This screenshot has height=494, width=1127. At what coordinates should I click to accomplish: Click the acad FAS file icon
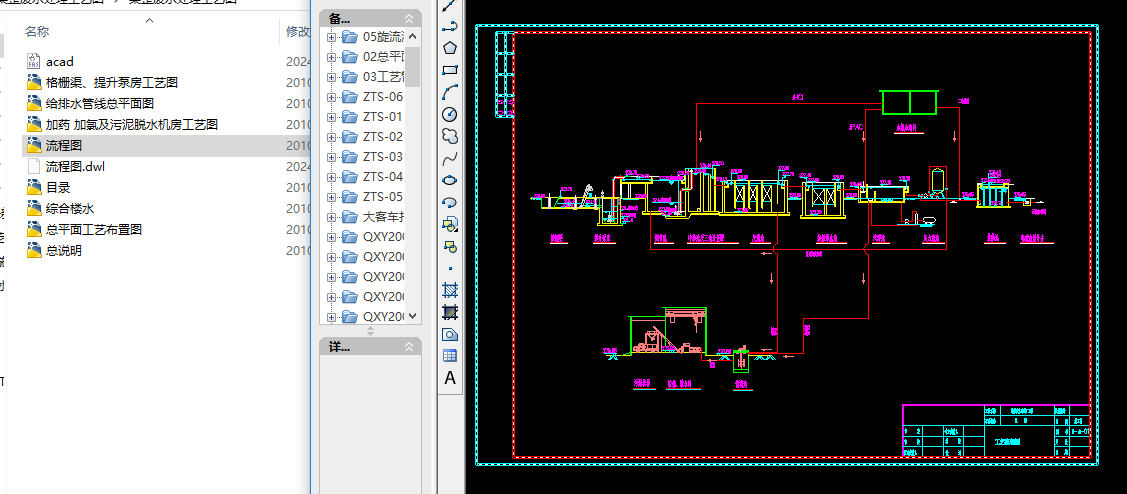pos(34,61)
